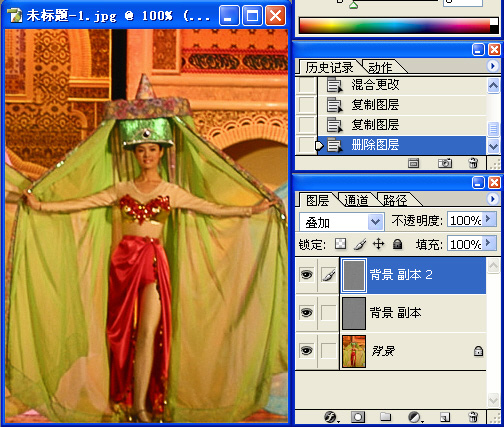The width and height of the screenshot is (504, 427).
Task: Select the 混合更改 history state
Action: point(402,85)
